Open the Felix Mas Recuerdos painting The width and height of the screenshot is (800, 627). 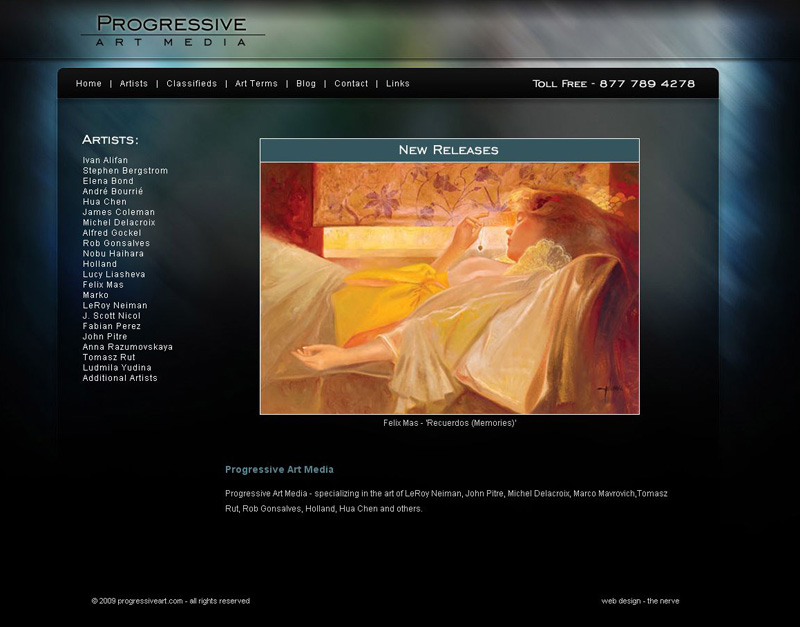click(449, 288)
